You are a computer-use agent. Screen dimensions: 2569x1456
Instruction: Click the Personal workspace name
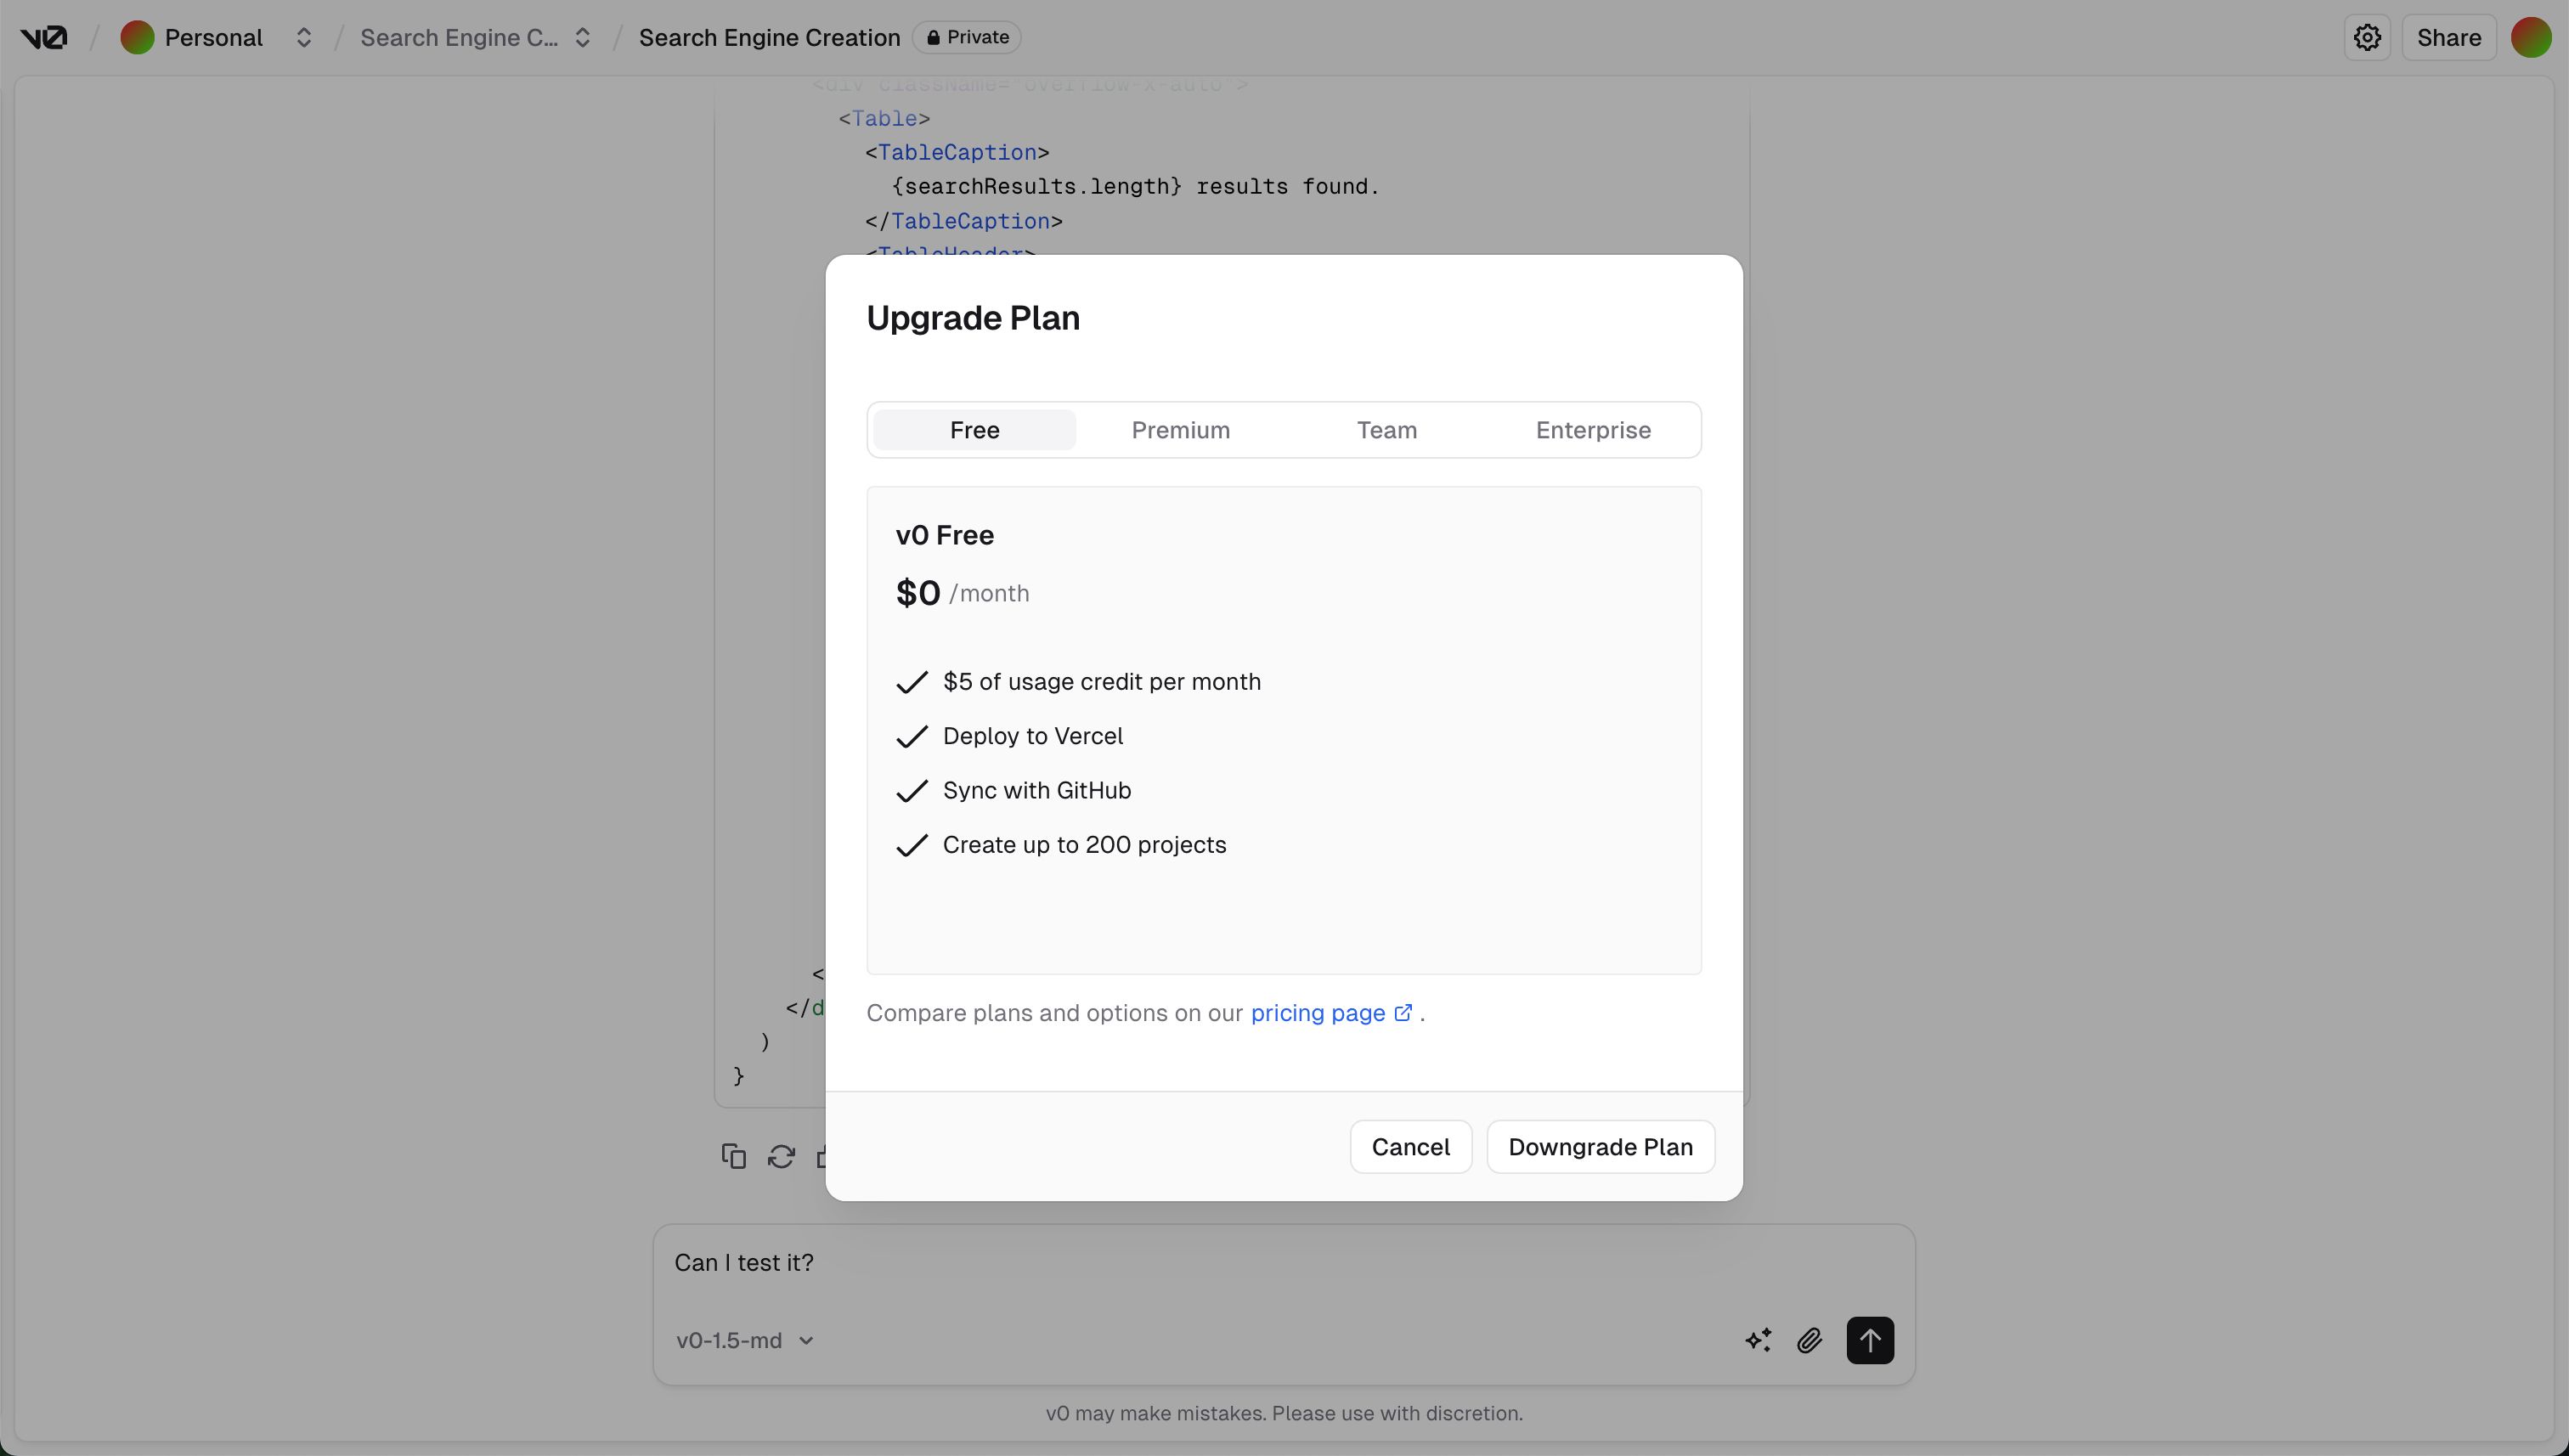point(213,38)
